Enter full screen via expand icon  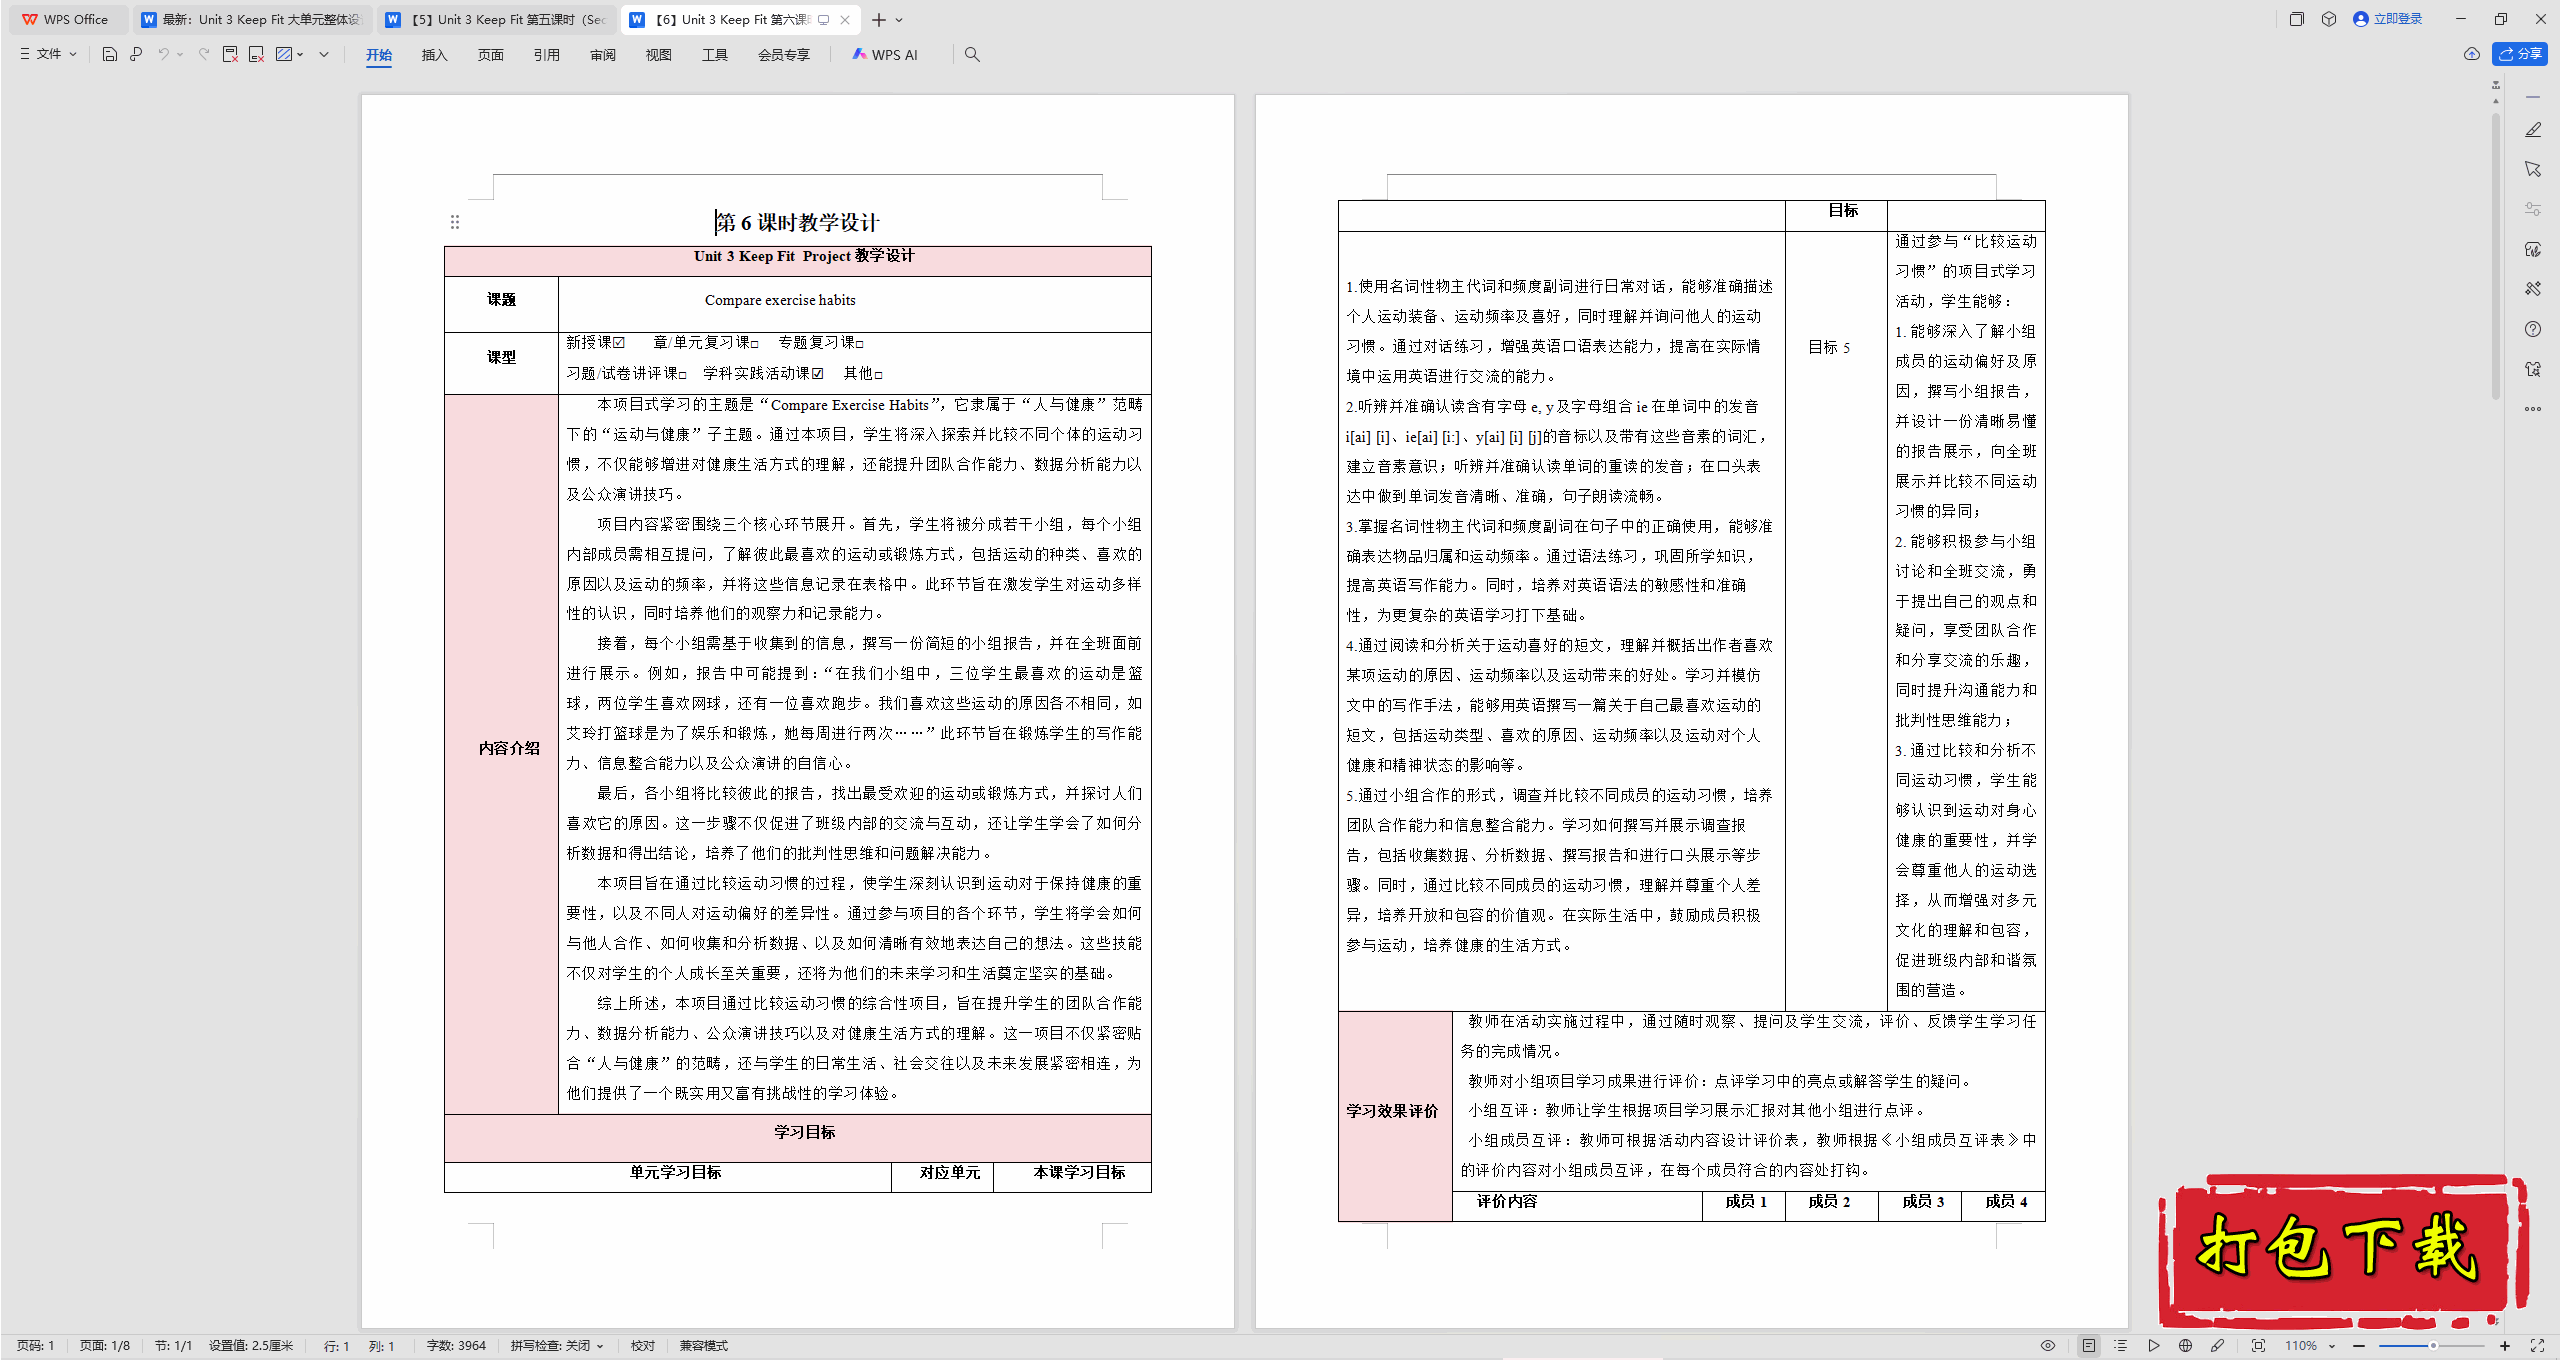2537,1346
